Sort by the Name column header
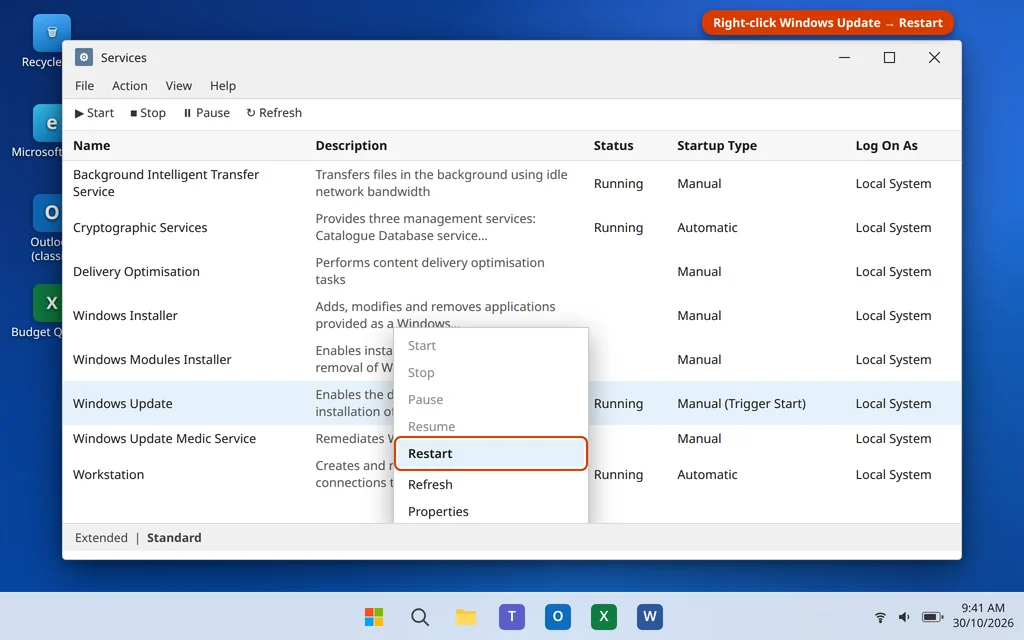This screenshot has height=640, width=1024. [x=91, y=146]
